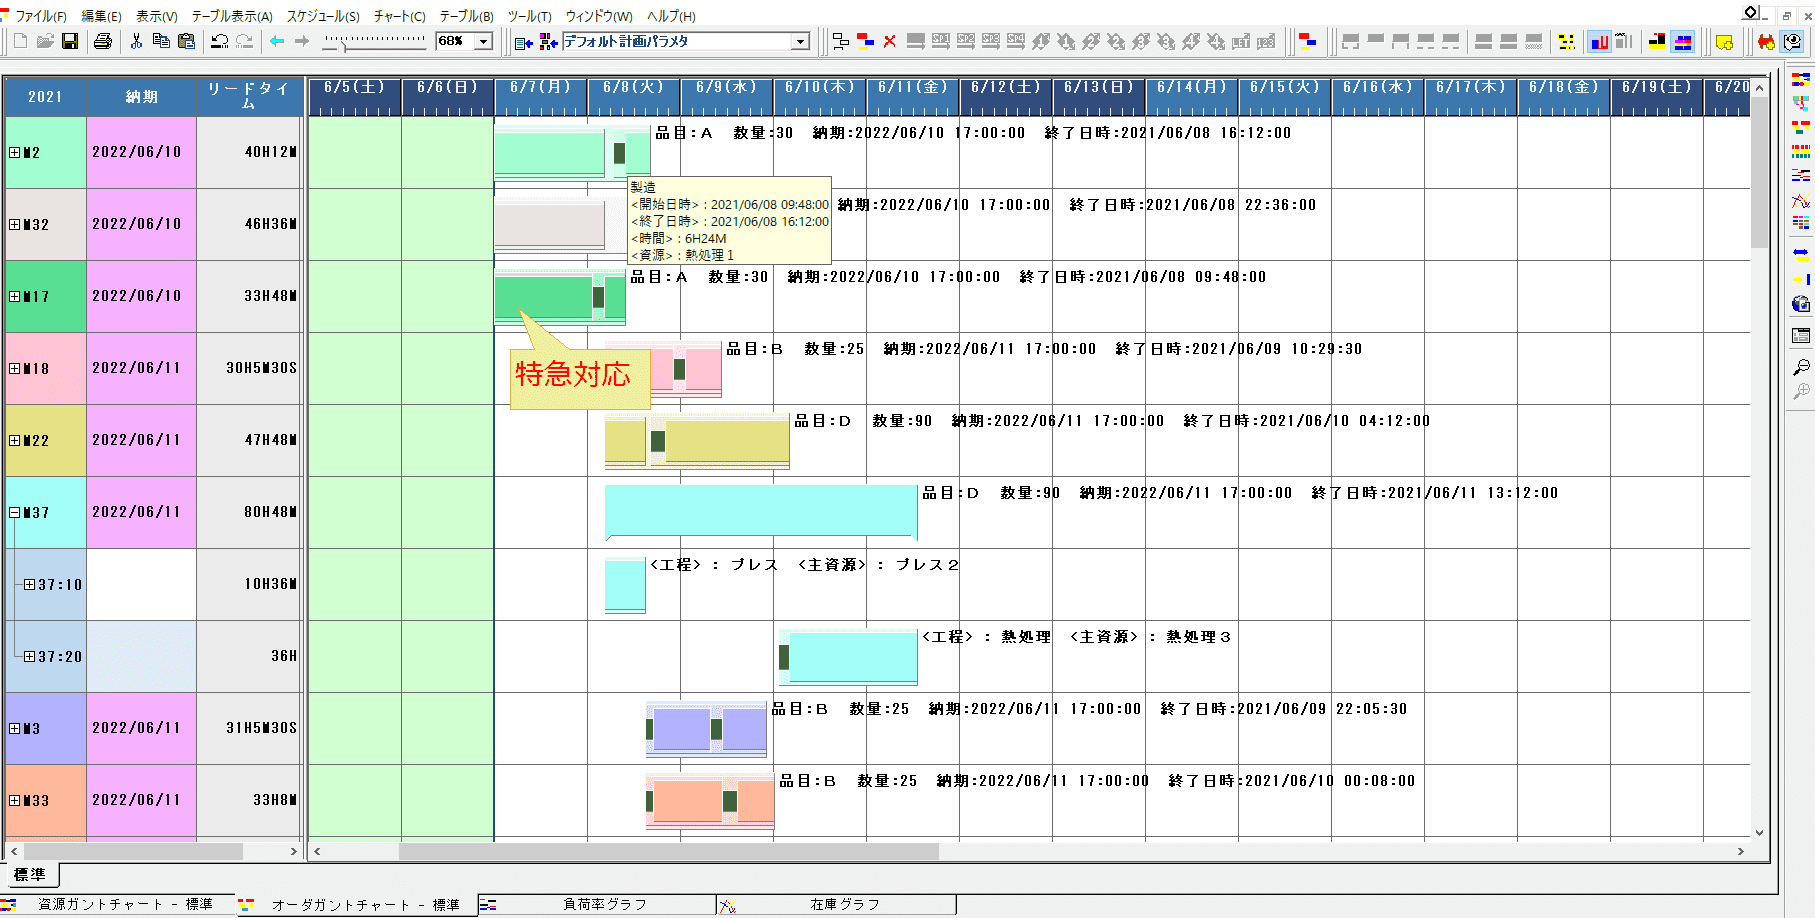Click the yellow sticky note add icon

(x=1724, y=42)
